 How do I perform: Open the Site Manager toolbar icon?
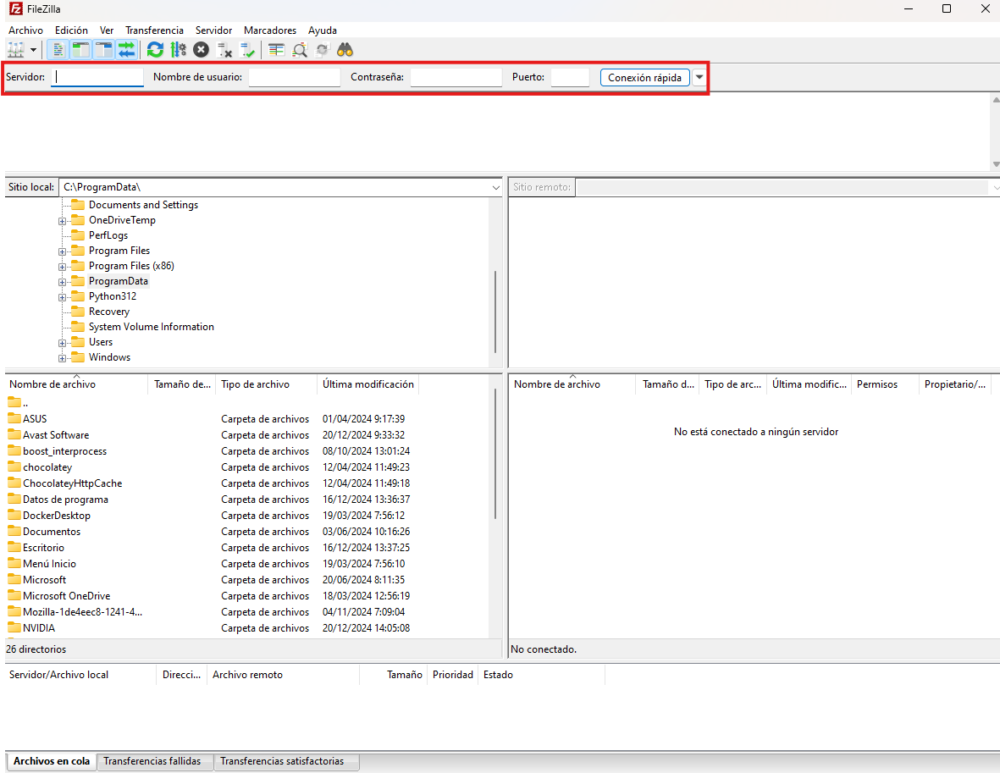tap(15, 50)
